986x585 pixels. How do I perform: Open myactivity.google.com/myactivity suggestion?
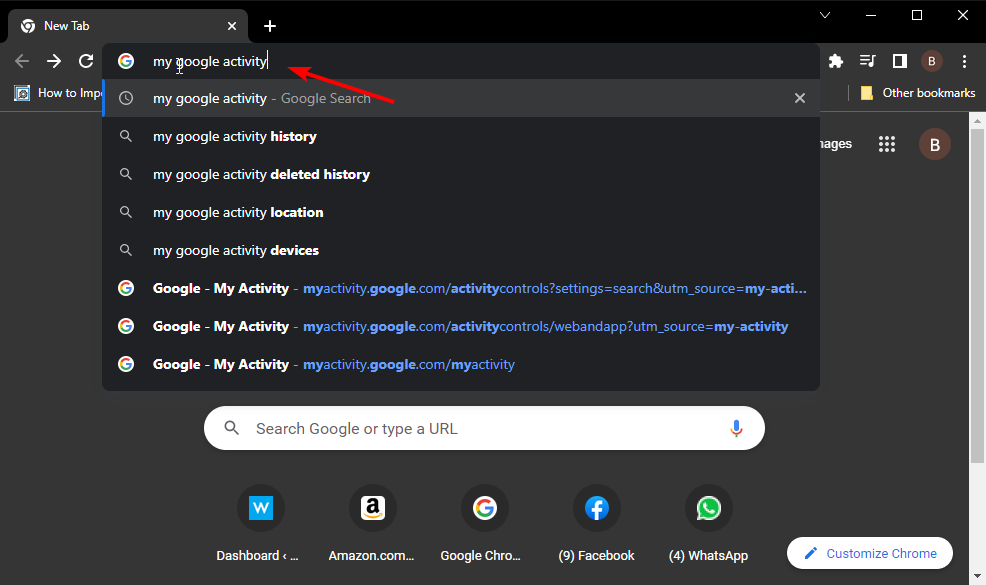(x=461, y=364)
